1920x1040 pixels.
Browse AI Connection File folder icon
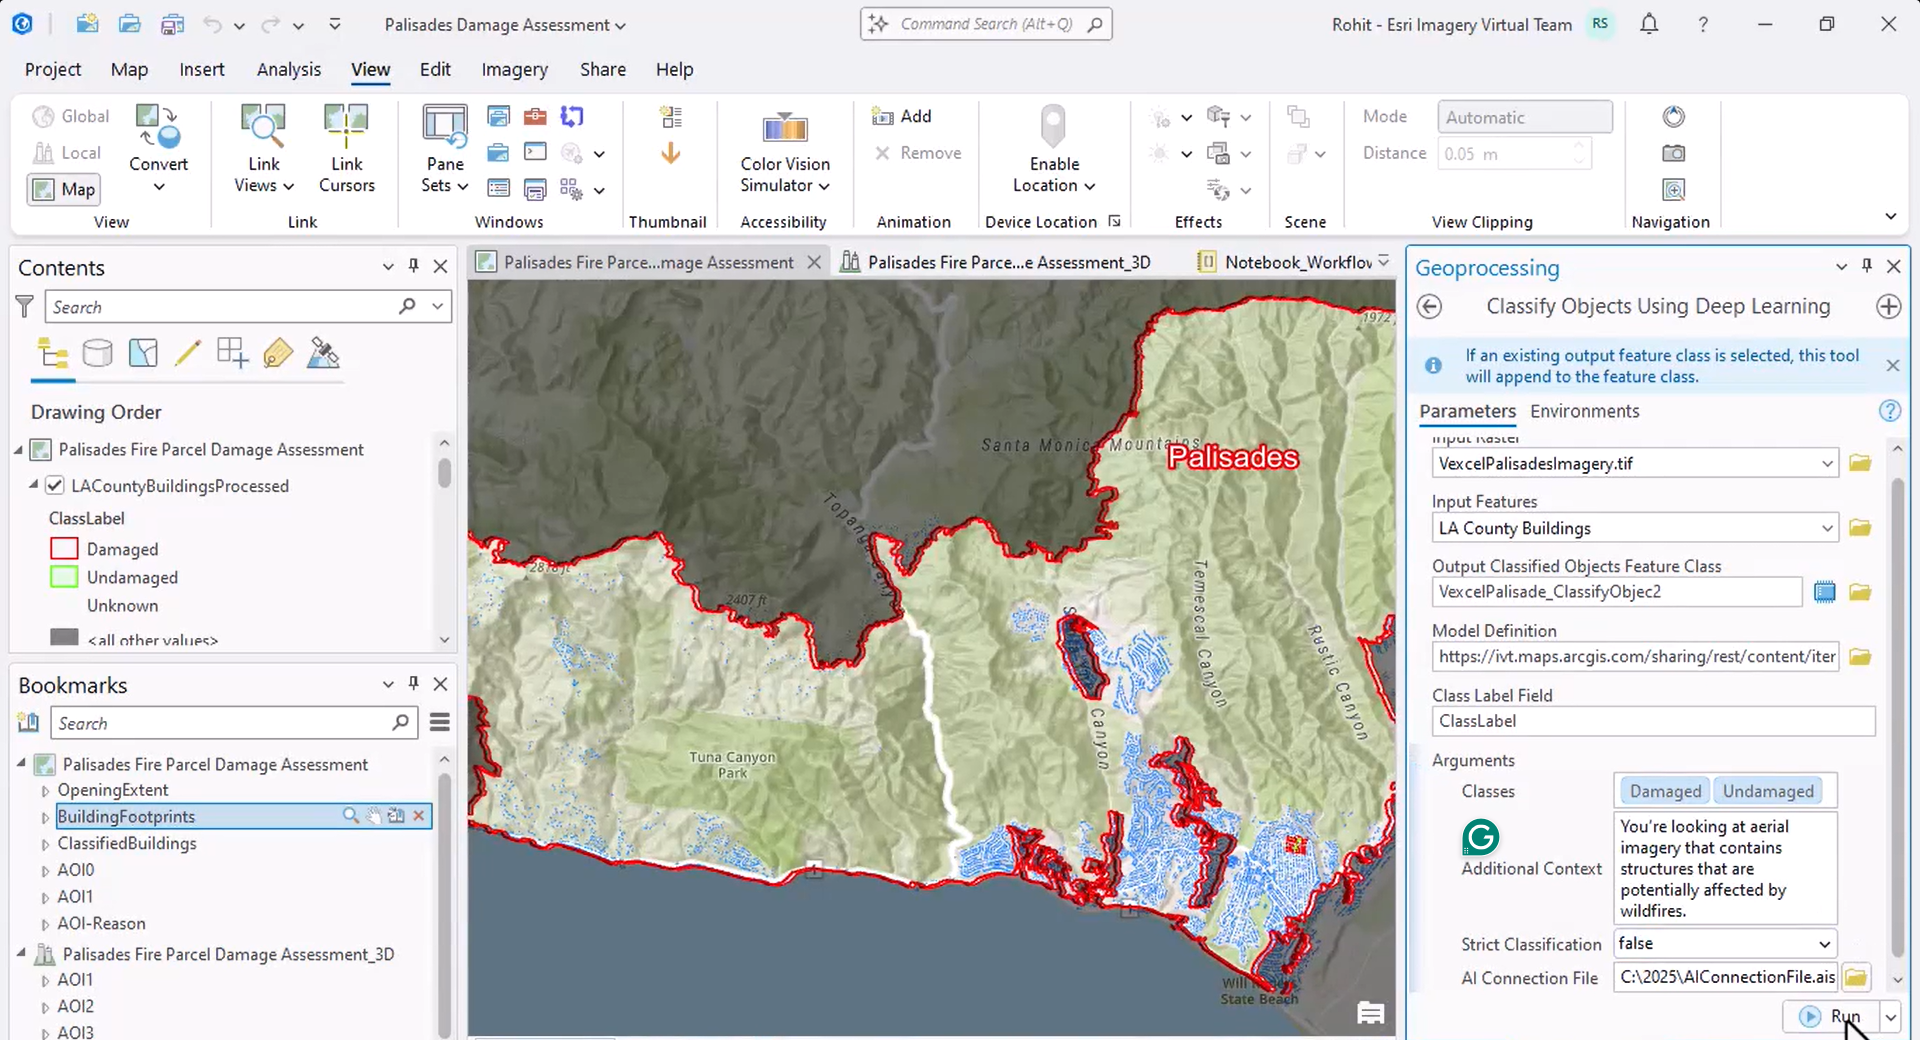(1856, 977)
